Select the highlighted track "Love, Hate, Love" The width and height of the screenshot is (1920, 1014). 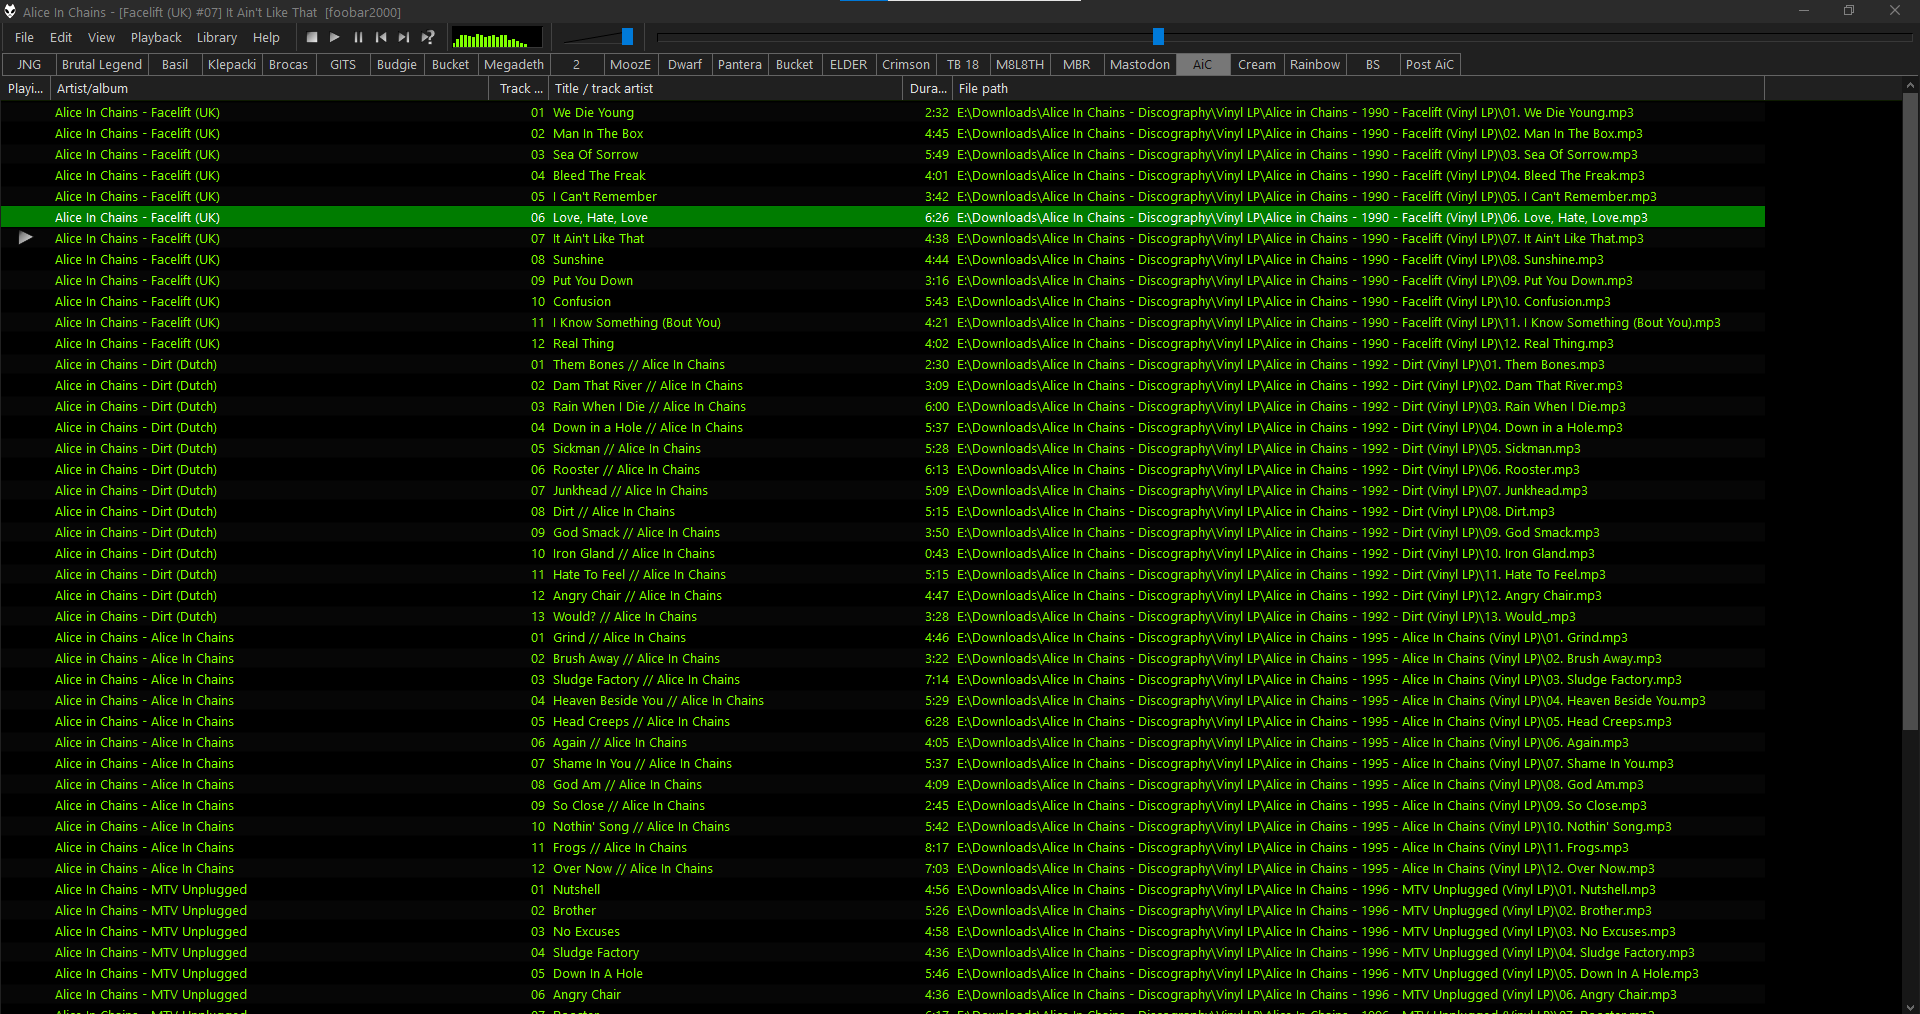coord(883,218)
